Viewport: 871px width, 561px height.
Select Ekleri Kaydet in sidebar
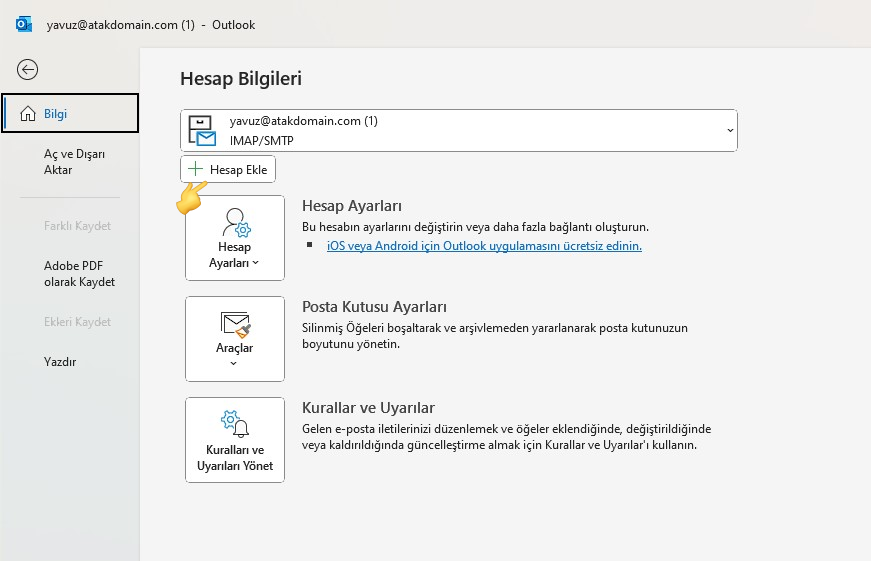pos(77,322)
